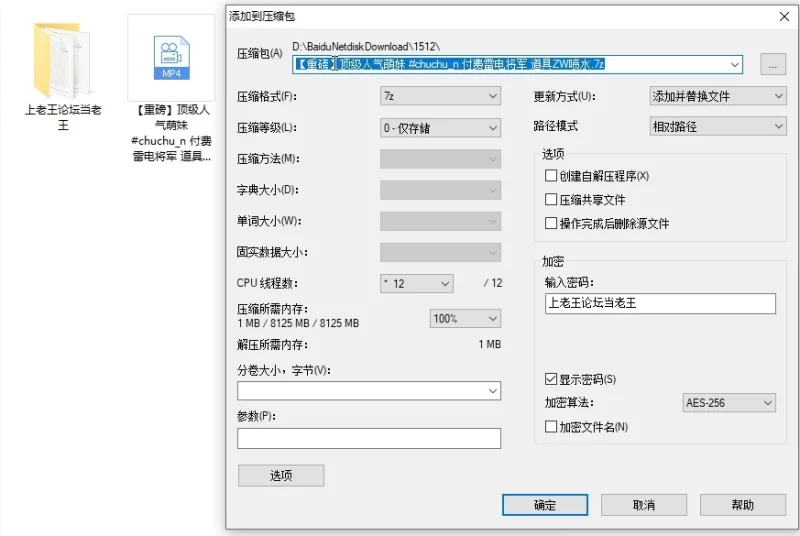Image resolution: width=800 pixels, height=536 pixels.
Task: Enable 加密文件名 checkbox
Action: click(x=551, y=426)
